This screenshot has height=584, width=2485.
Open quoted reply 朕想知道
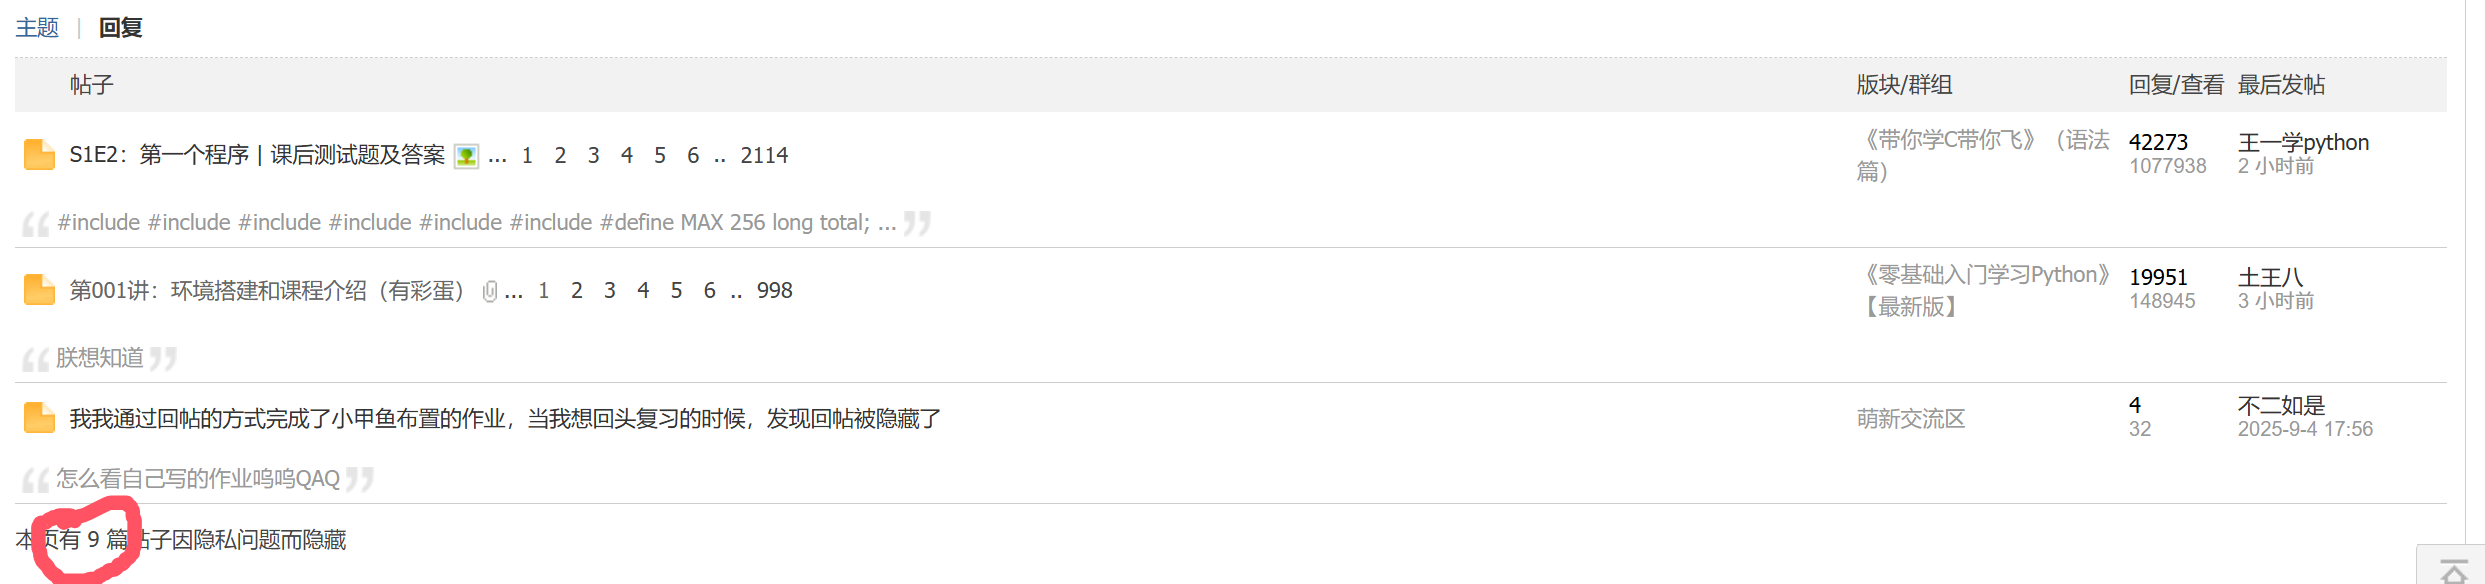pos(100,358)
